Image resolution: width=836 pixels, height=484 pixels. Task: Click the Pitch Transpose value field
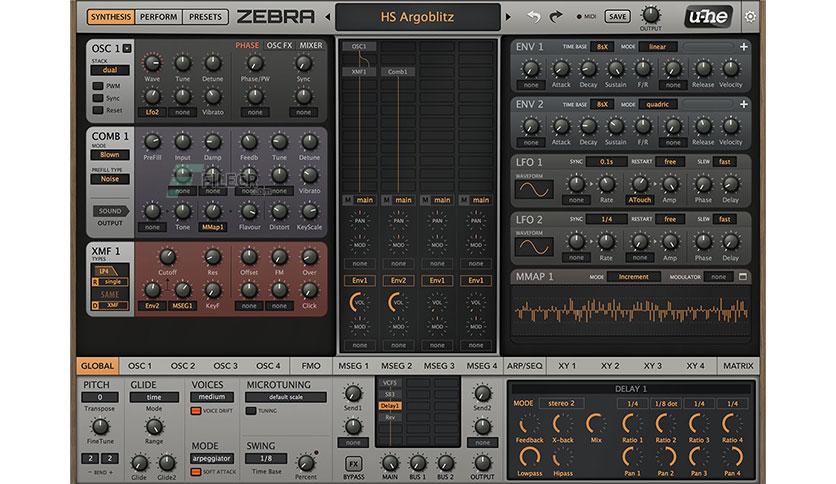tap(100, 397)
